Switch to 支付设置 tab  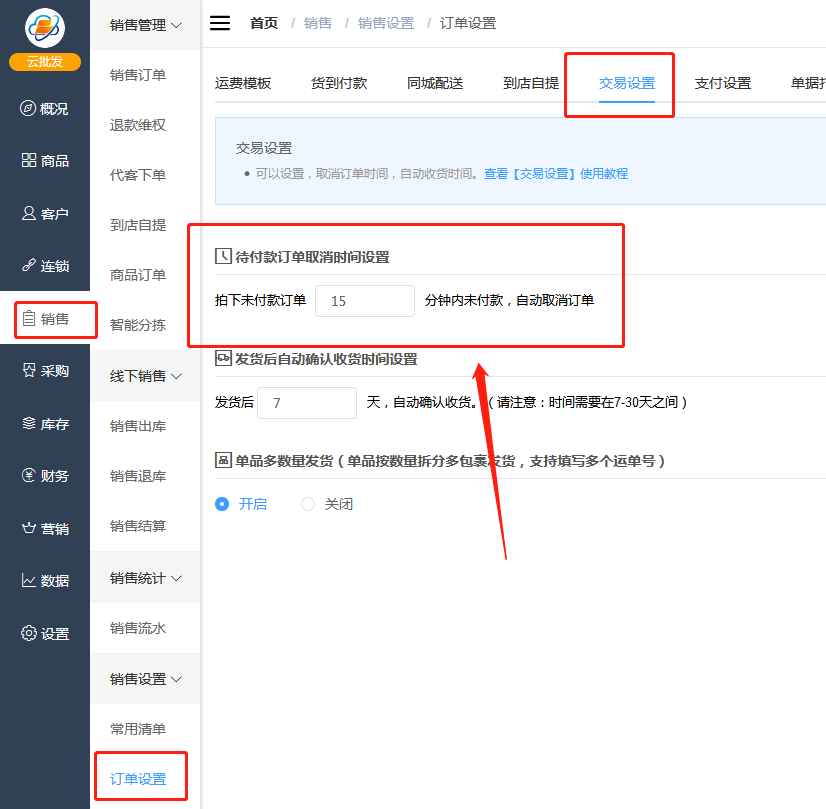[x=723, y=83]
